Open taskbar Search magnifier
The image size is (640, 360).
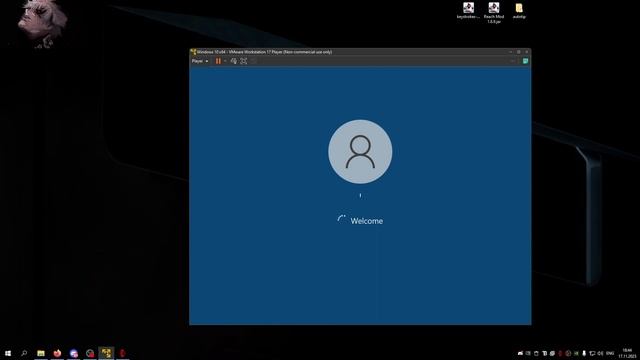(24, 353)
